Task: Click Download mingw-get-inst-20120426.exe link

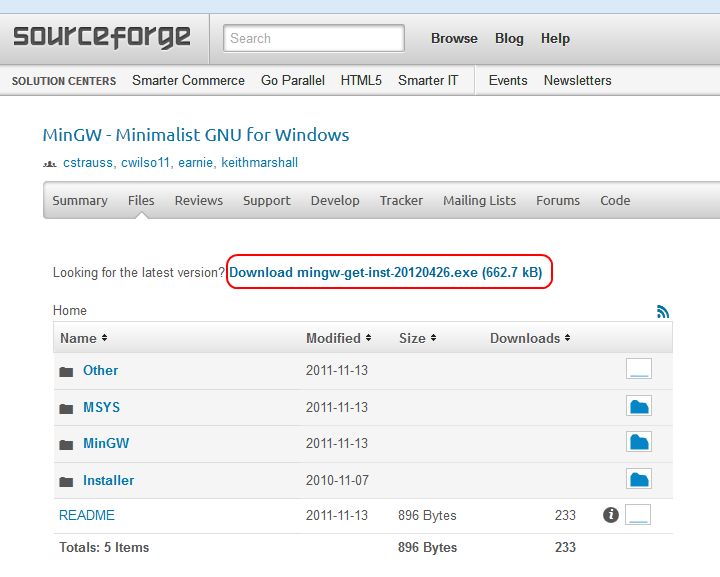Action: (386, 272)
